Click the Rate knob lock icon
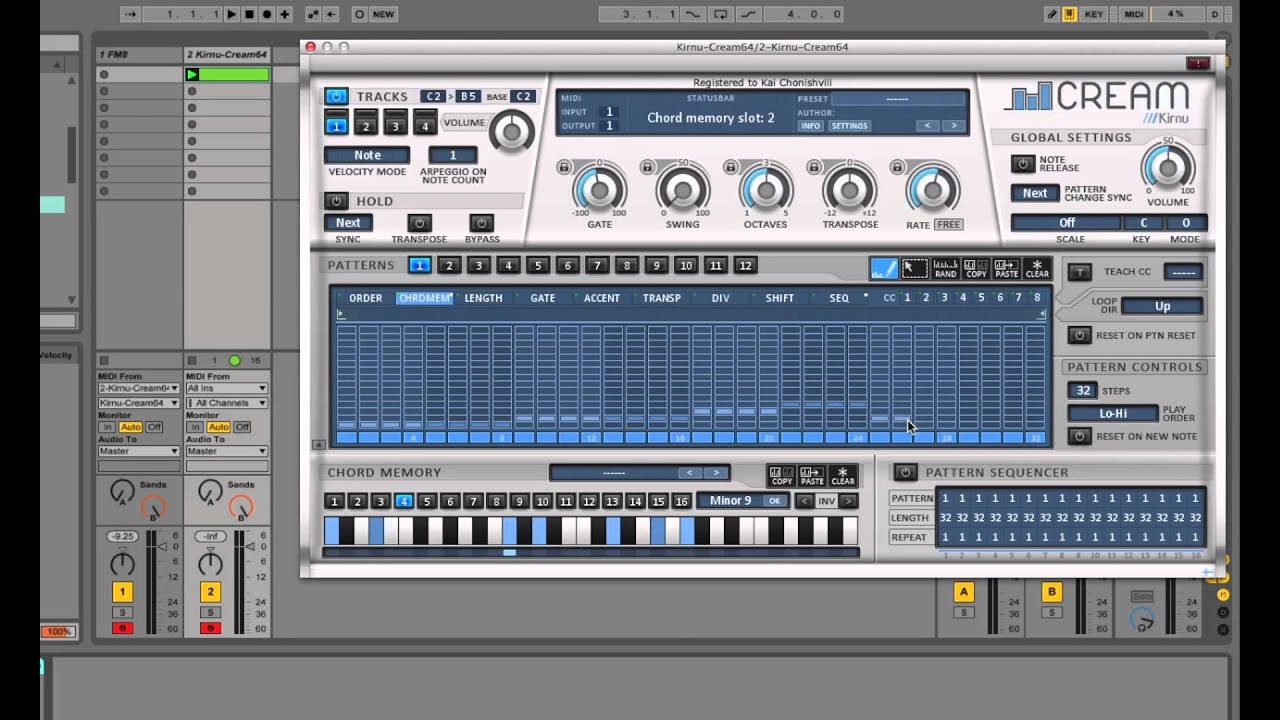Viewport: 1280px width, 720px height. 897,167
